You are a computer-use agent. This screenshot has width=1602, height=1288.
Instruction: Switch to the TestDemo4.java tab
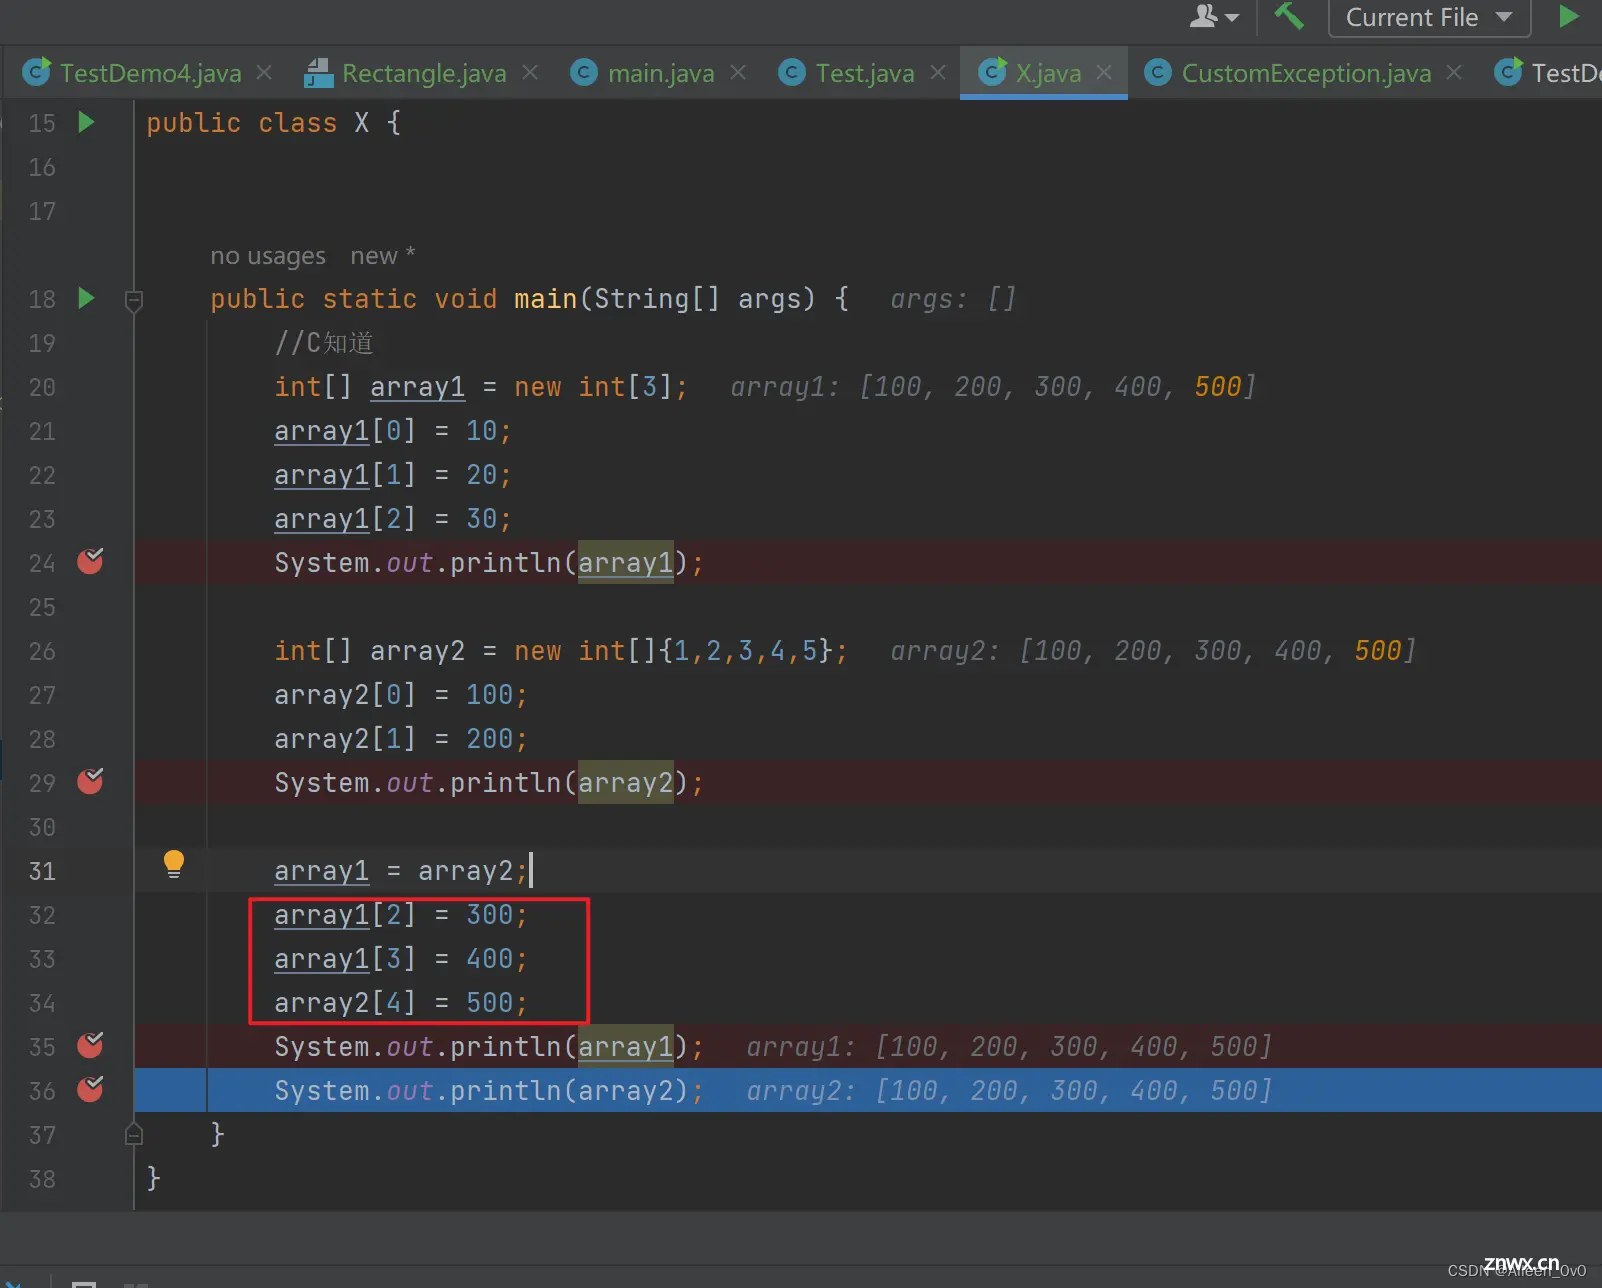[x=150, y=73]
